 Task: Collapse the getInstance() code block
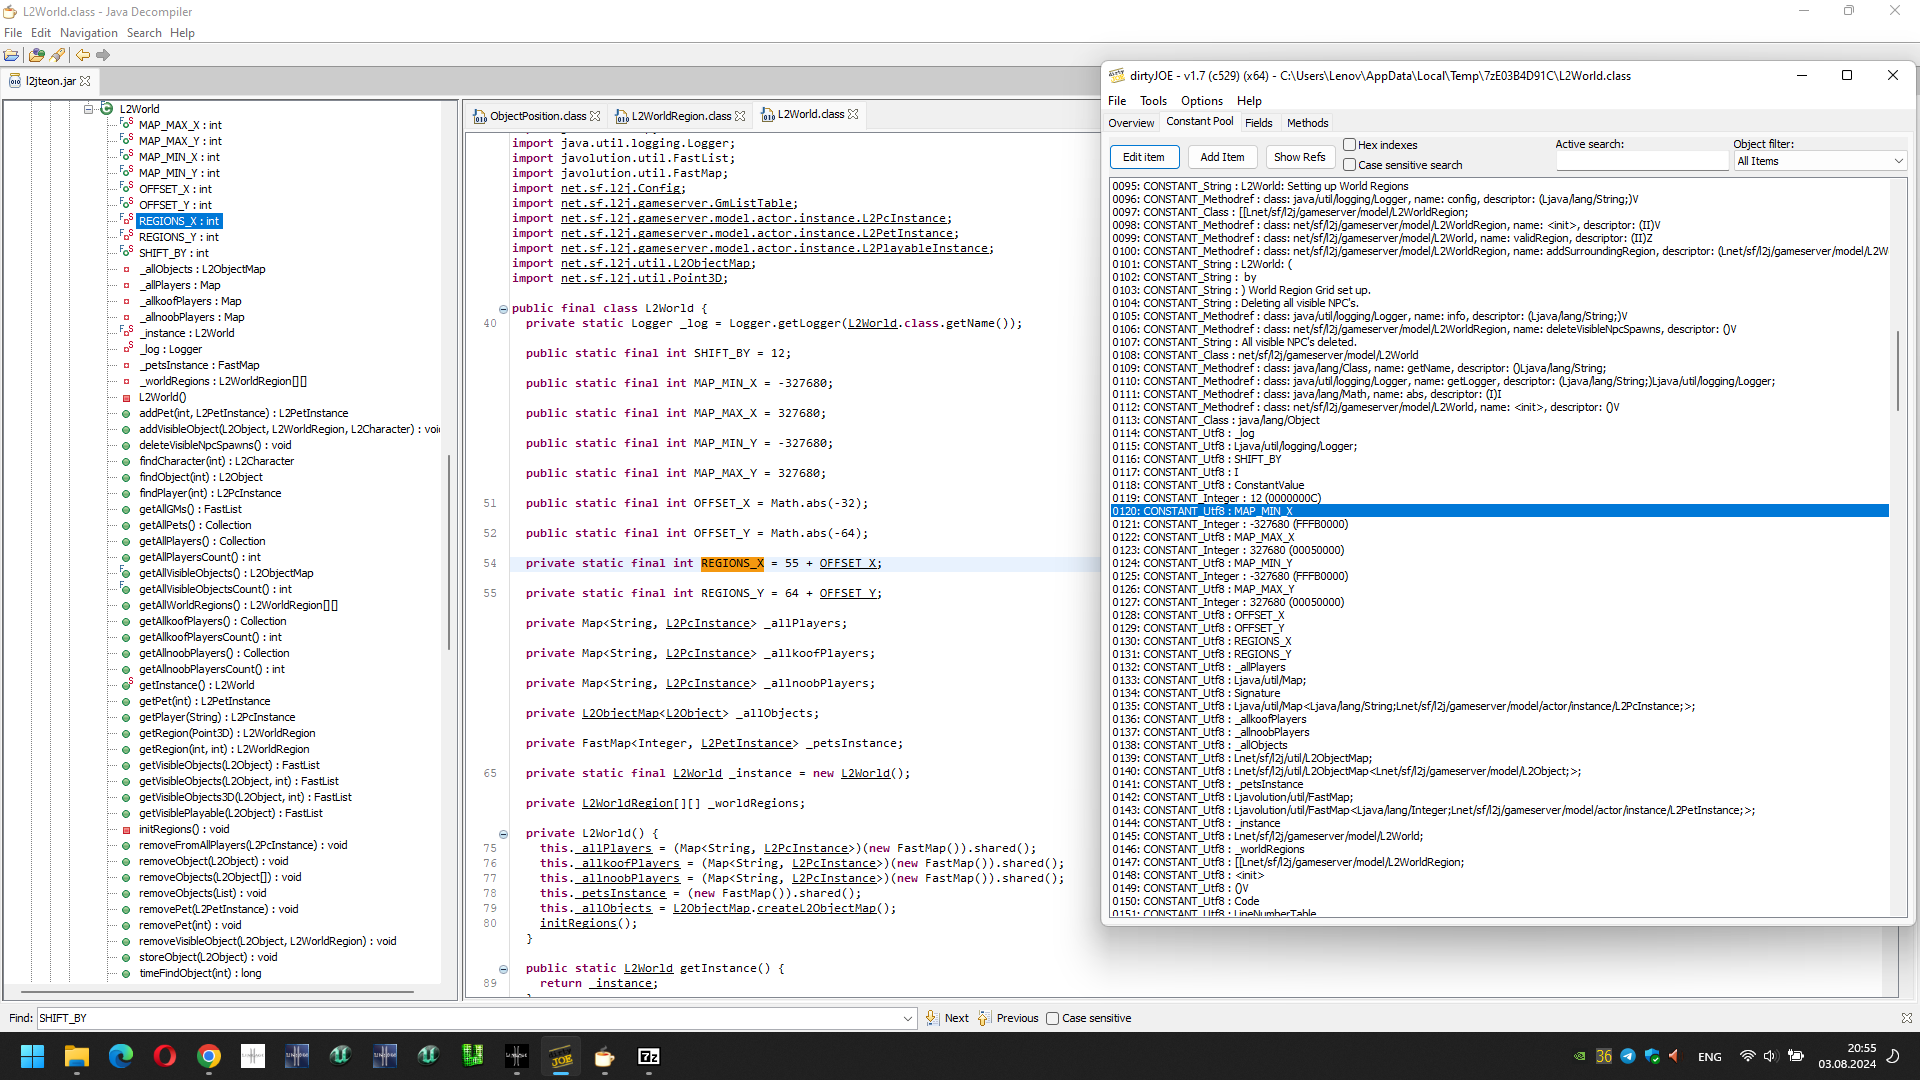point(503,969)
